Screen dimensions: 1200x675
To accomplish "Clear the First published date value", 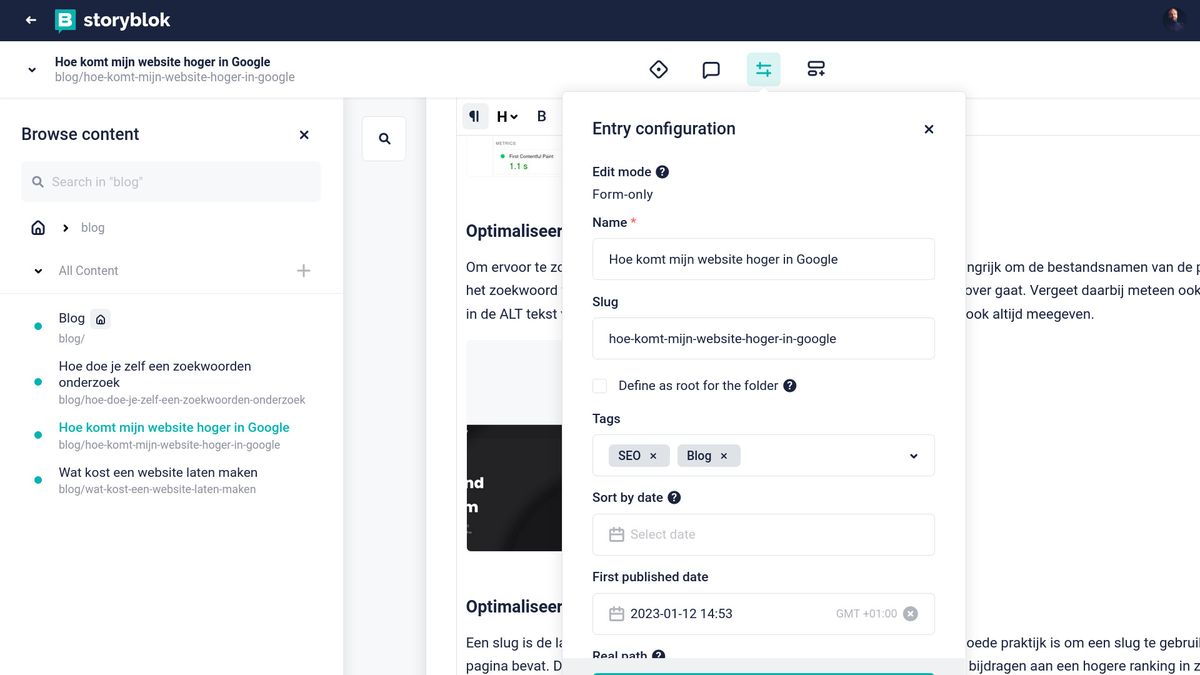I will click(910, 614).
